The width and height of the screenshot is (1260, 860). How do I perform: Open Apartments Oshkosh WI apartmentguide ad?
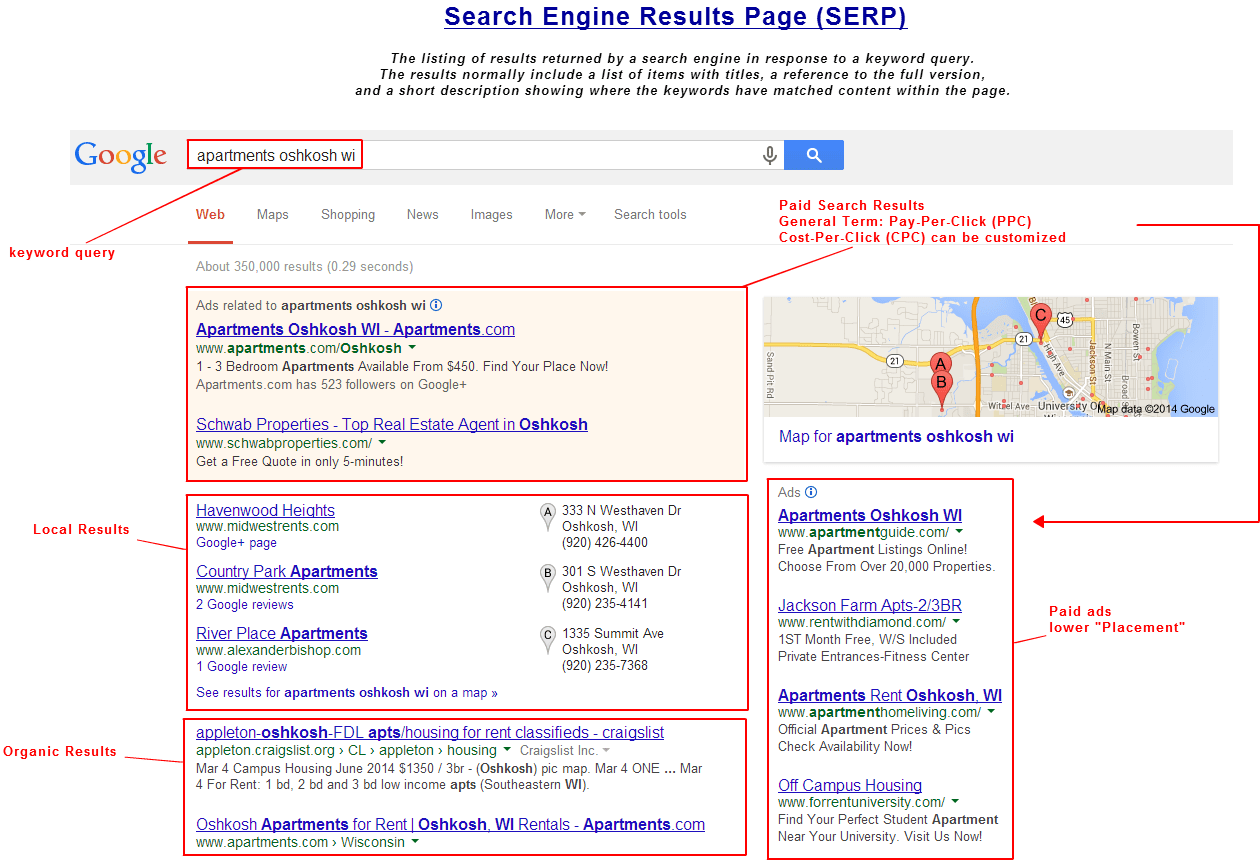pyautogui.click(x=870, y=515)
